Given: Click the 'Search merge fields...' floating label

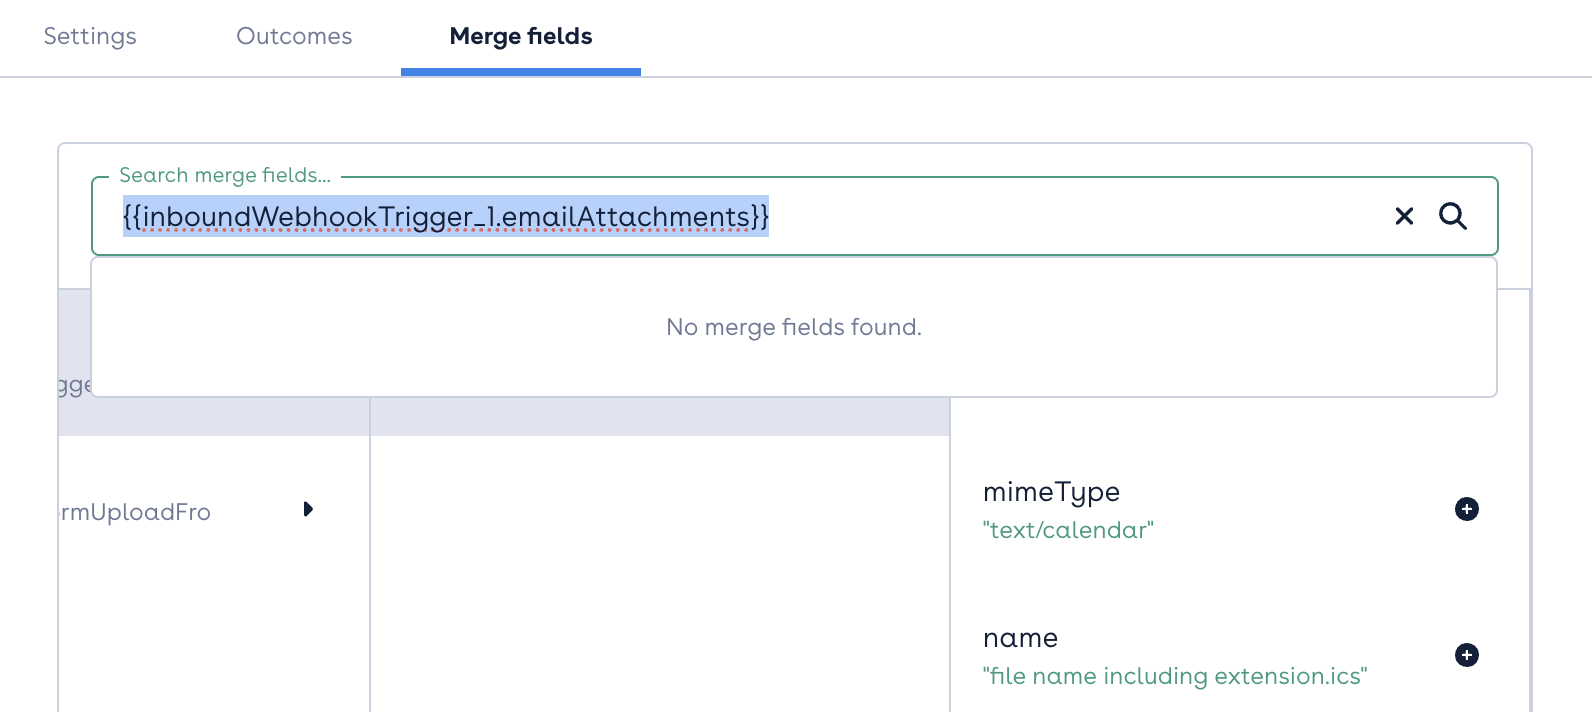Looking at the screenshot, I should (225, 175).
